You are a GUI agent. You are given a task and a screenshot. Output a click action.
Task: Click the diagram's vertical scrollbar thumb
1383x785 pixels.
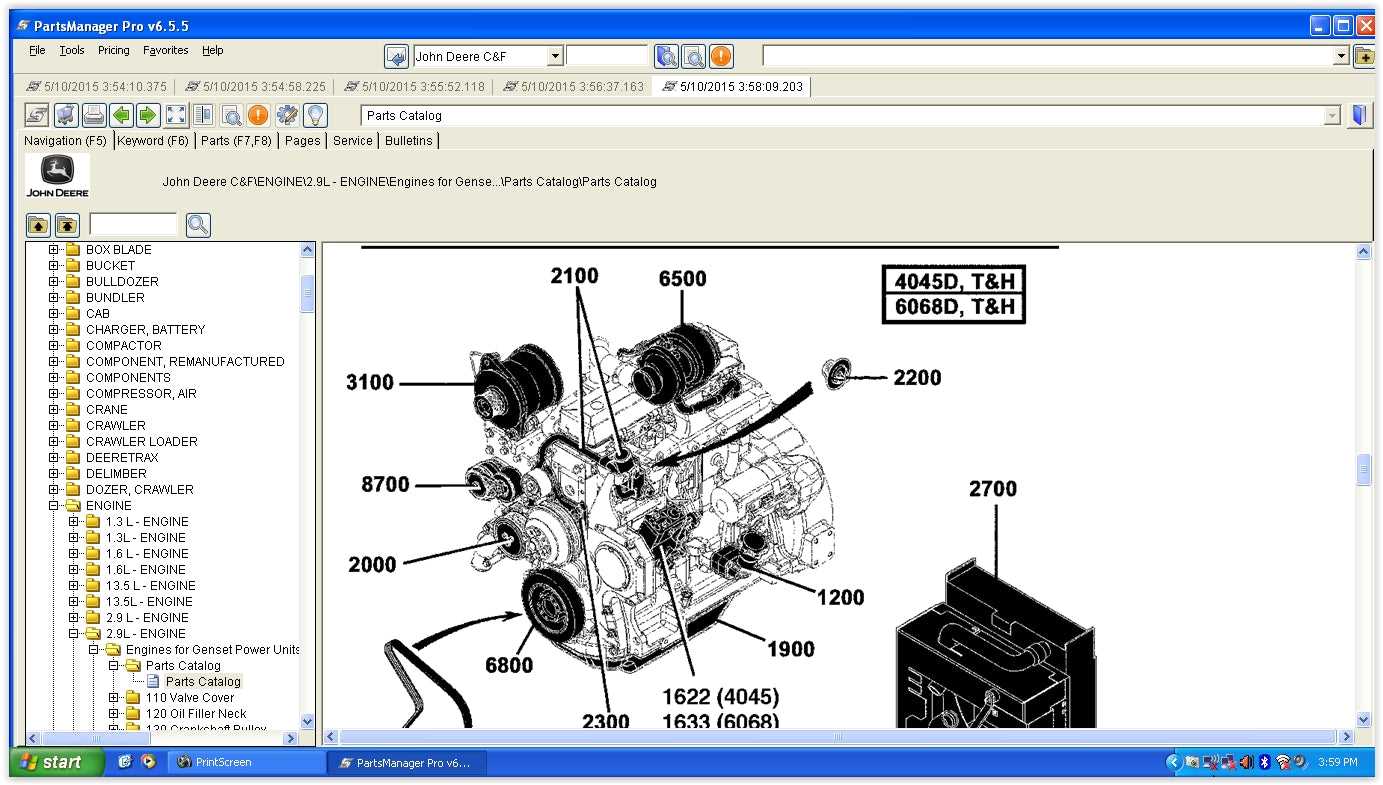(1364, 469)
